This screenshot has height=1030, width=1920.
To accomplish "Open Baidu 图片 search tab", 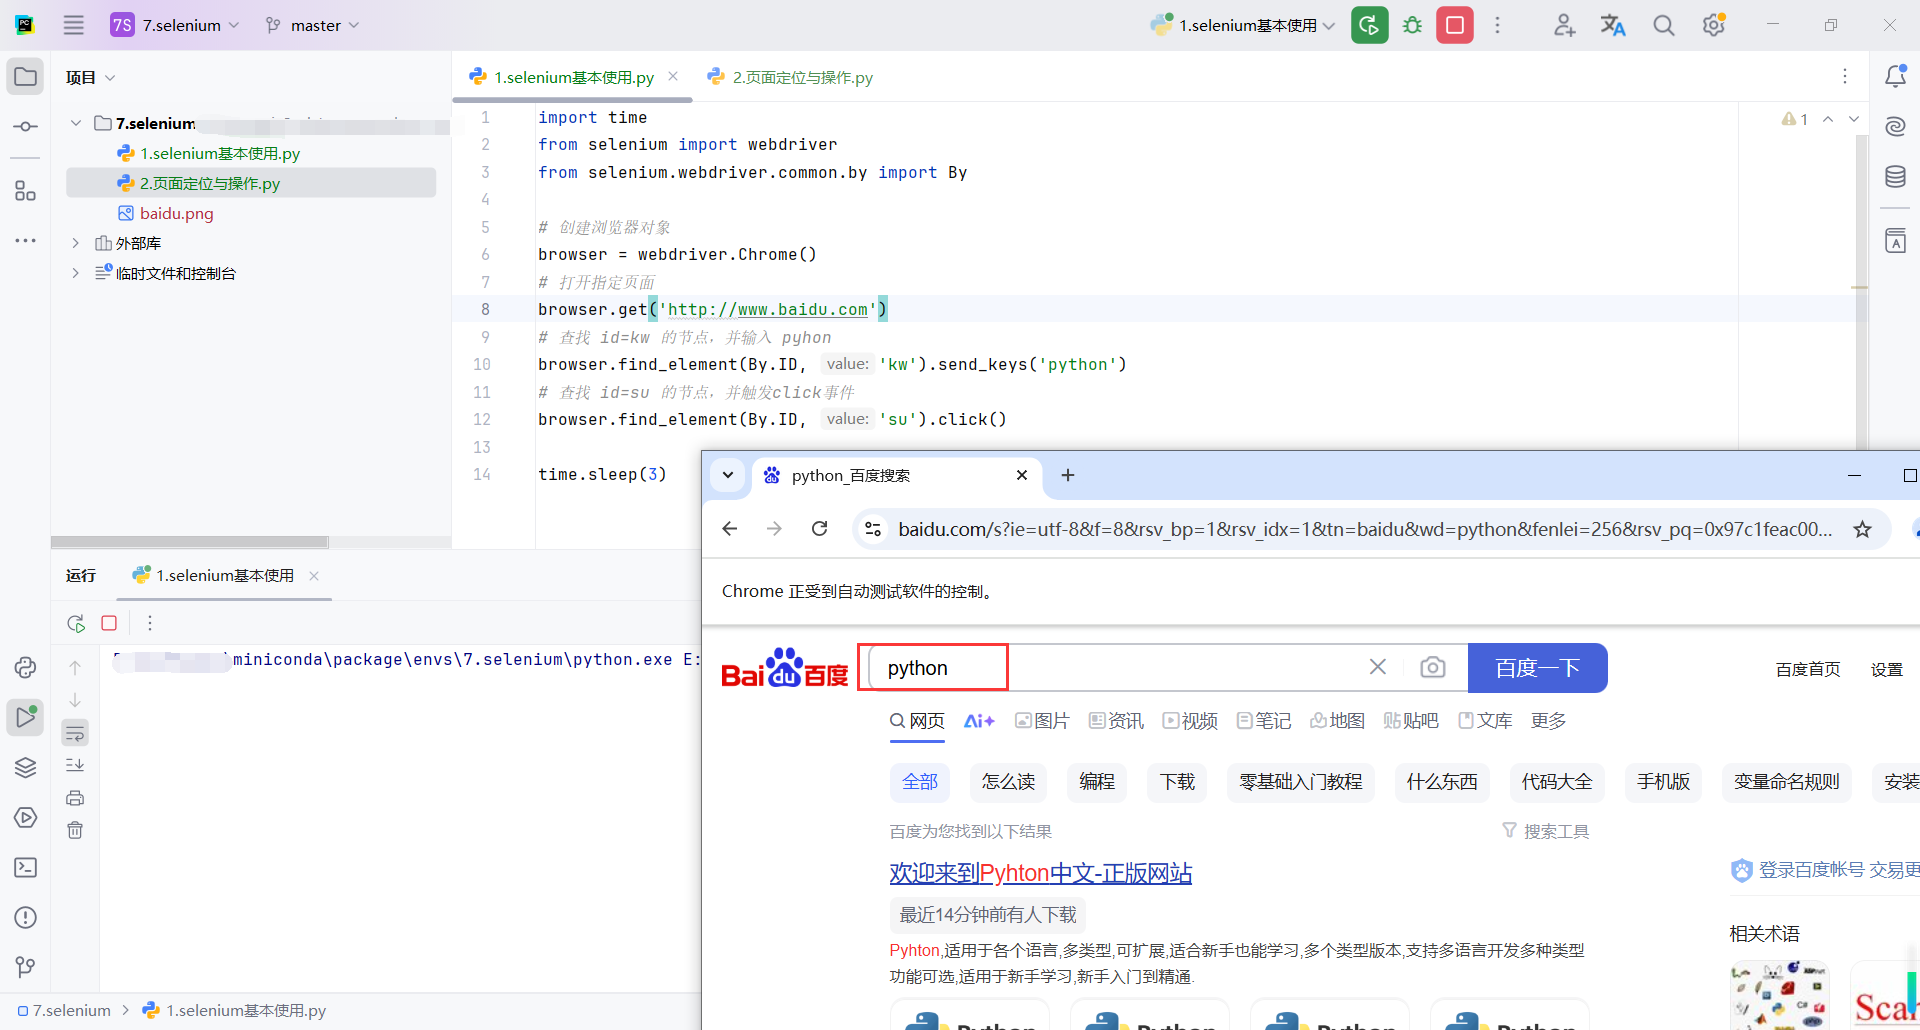I will coord(1042,721).
